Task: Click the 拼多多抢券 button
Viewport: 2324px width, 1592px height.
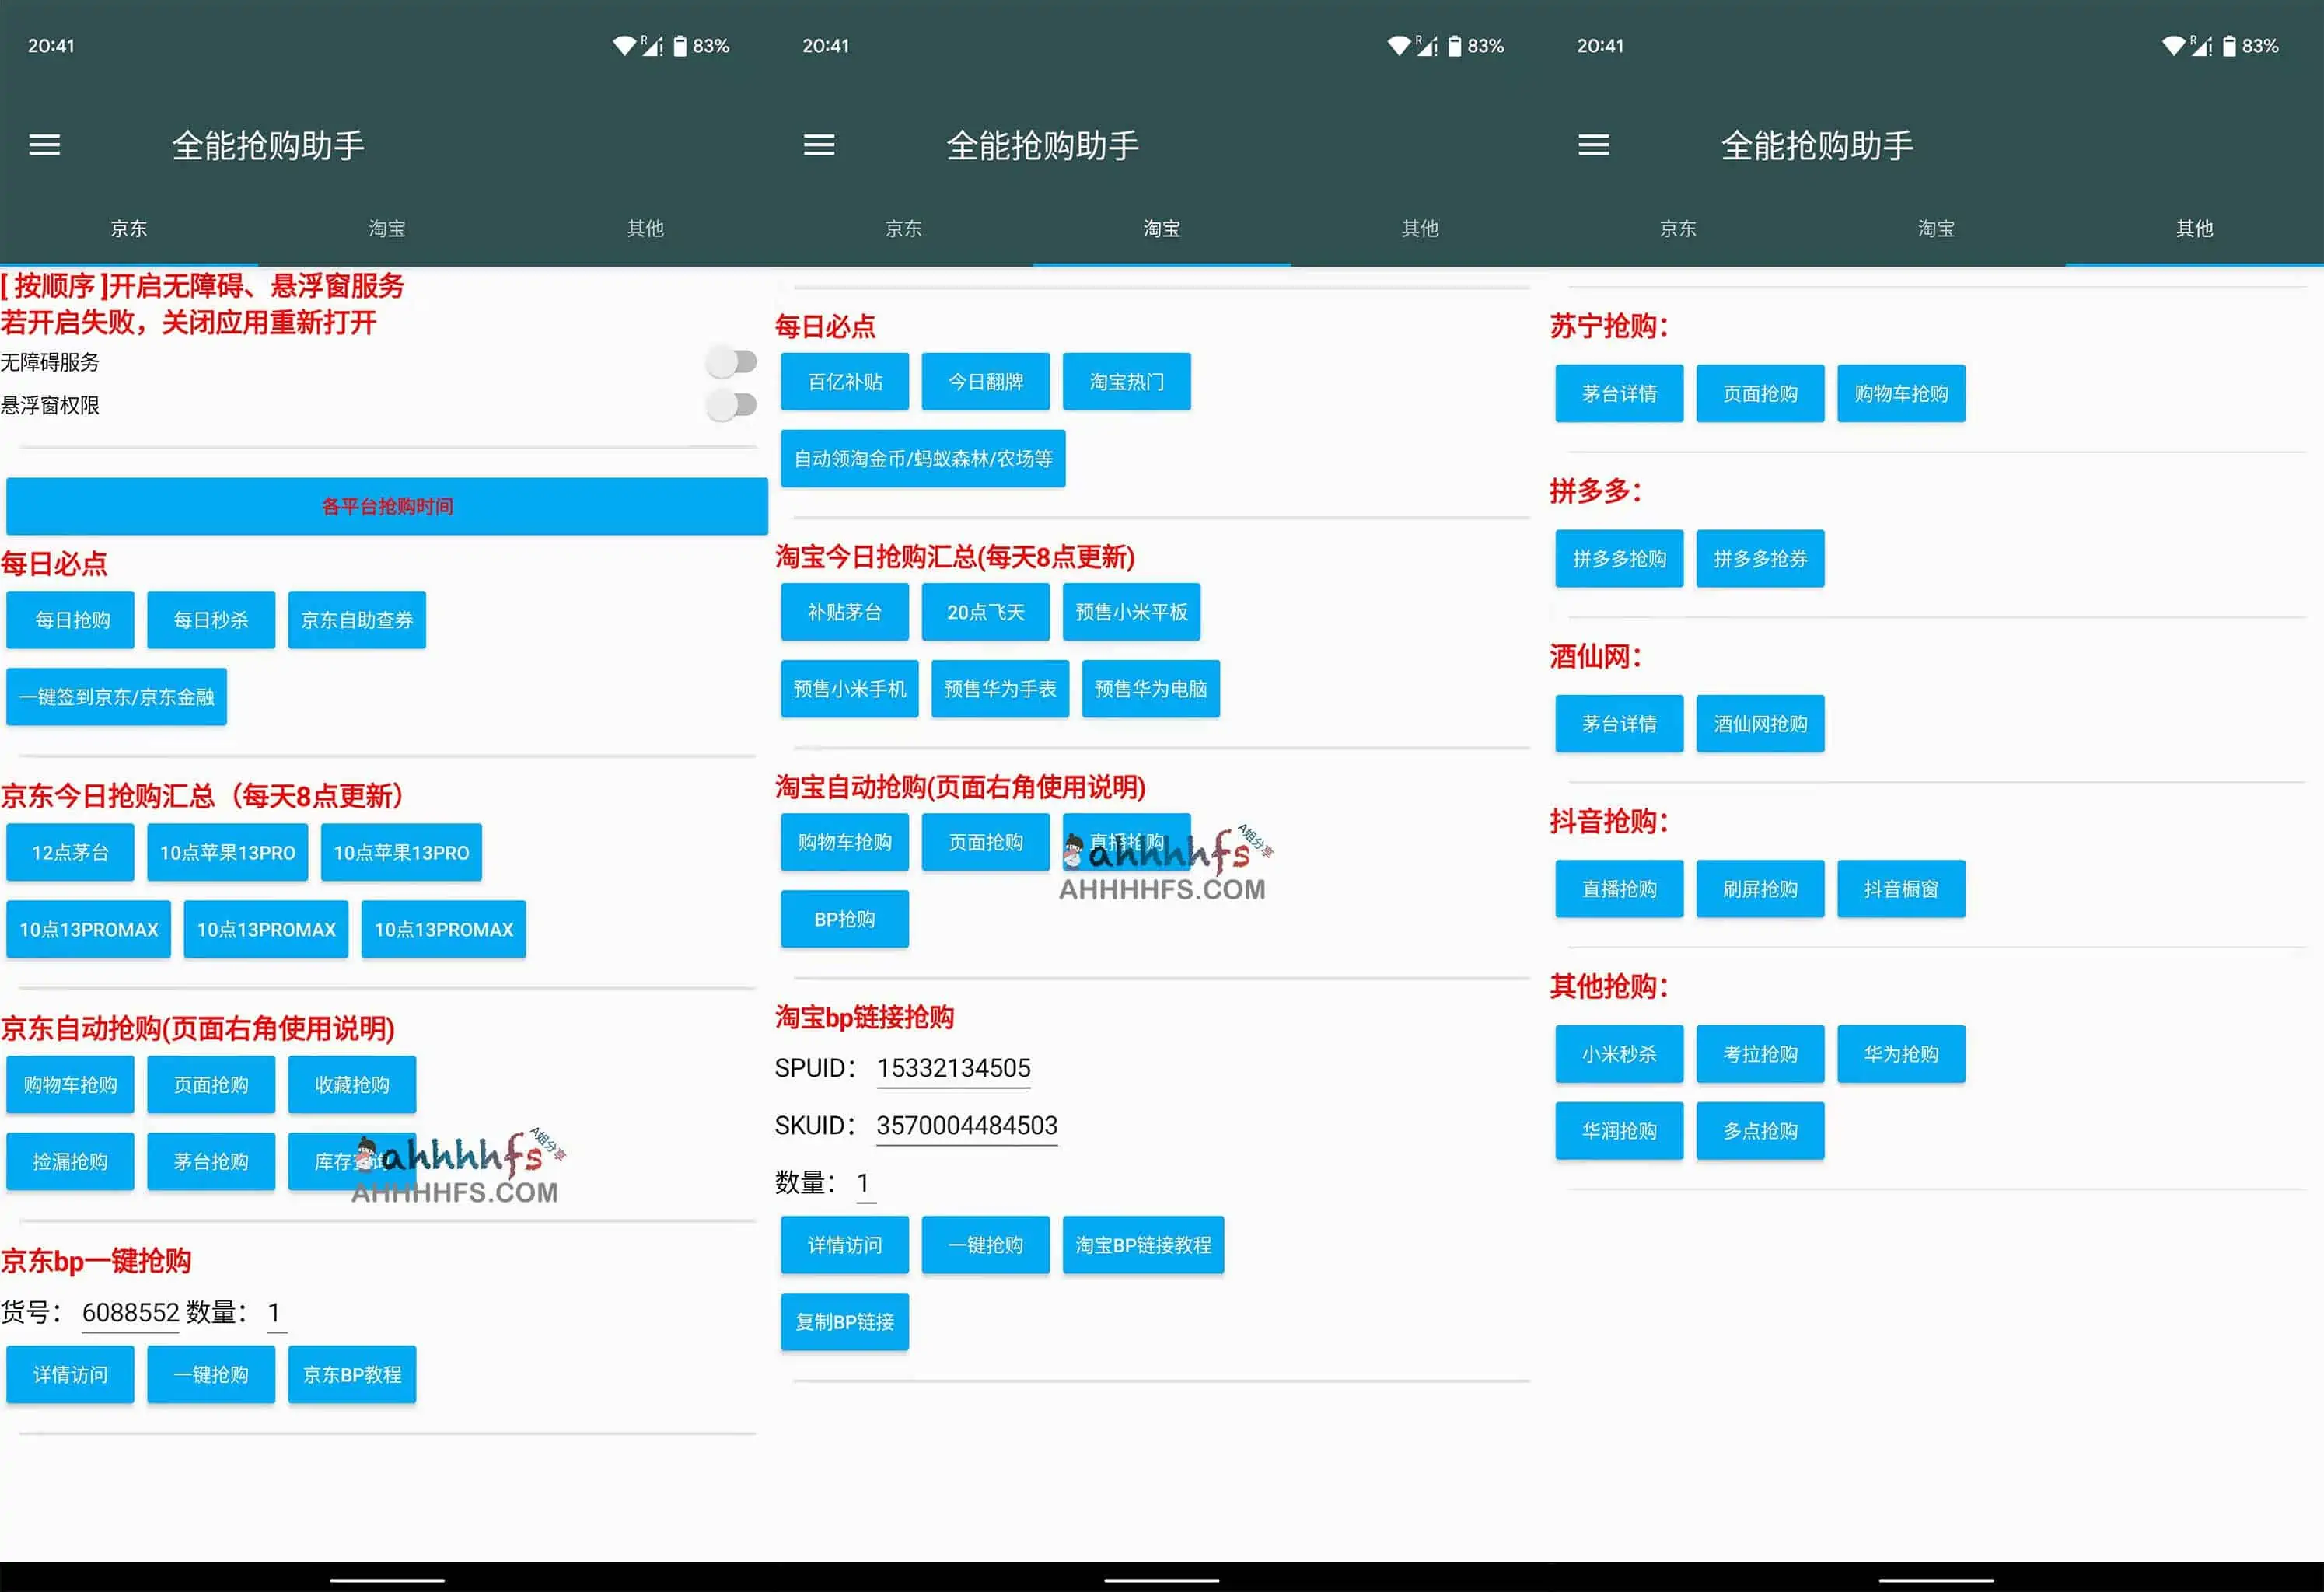Action: click(x=1760, y=559)
